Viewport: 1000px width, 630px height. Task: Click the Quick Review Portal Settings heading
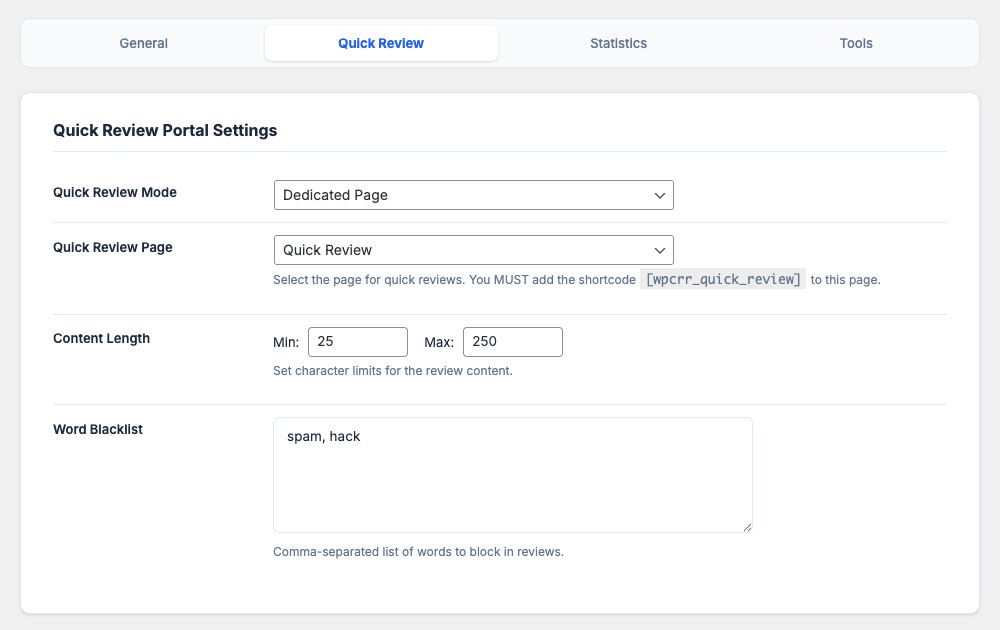pos(165,130)
